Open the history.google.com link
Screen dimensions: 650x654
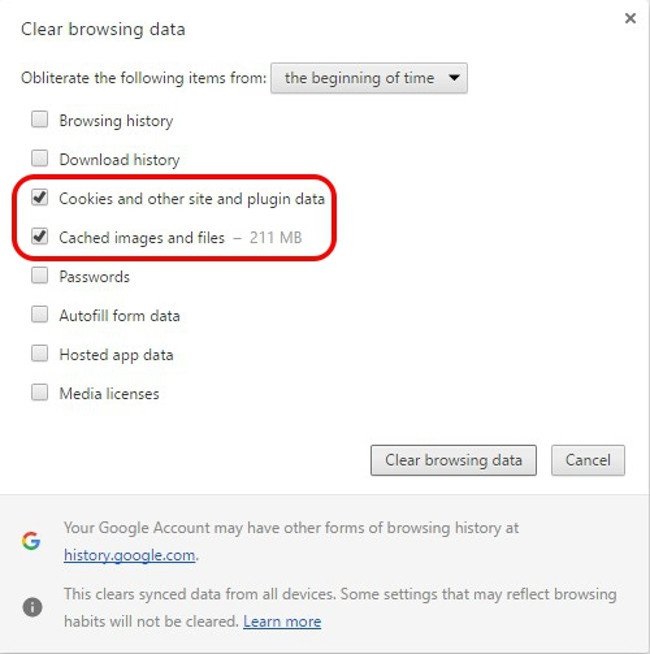130,554
